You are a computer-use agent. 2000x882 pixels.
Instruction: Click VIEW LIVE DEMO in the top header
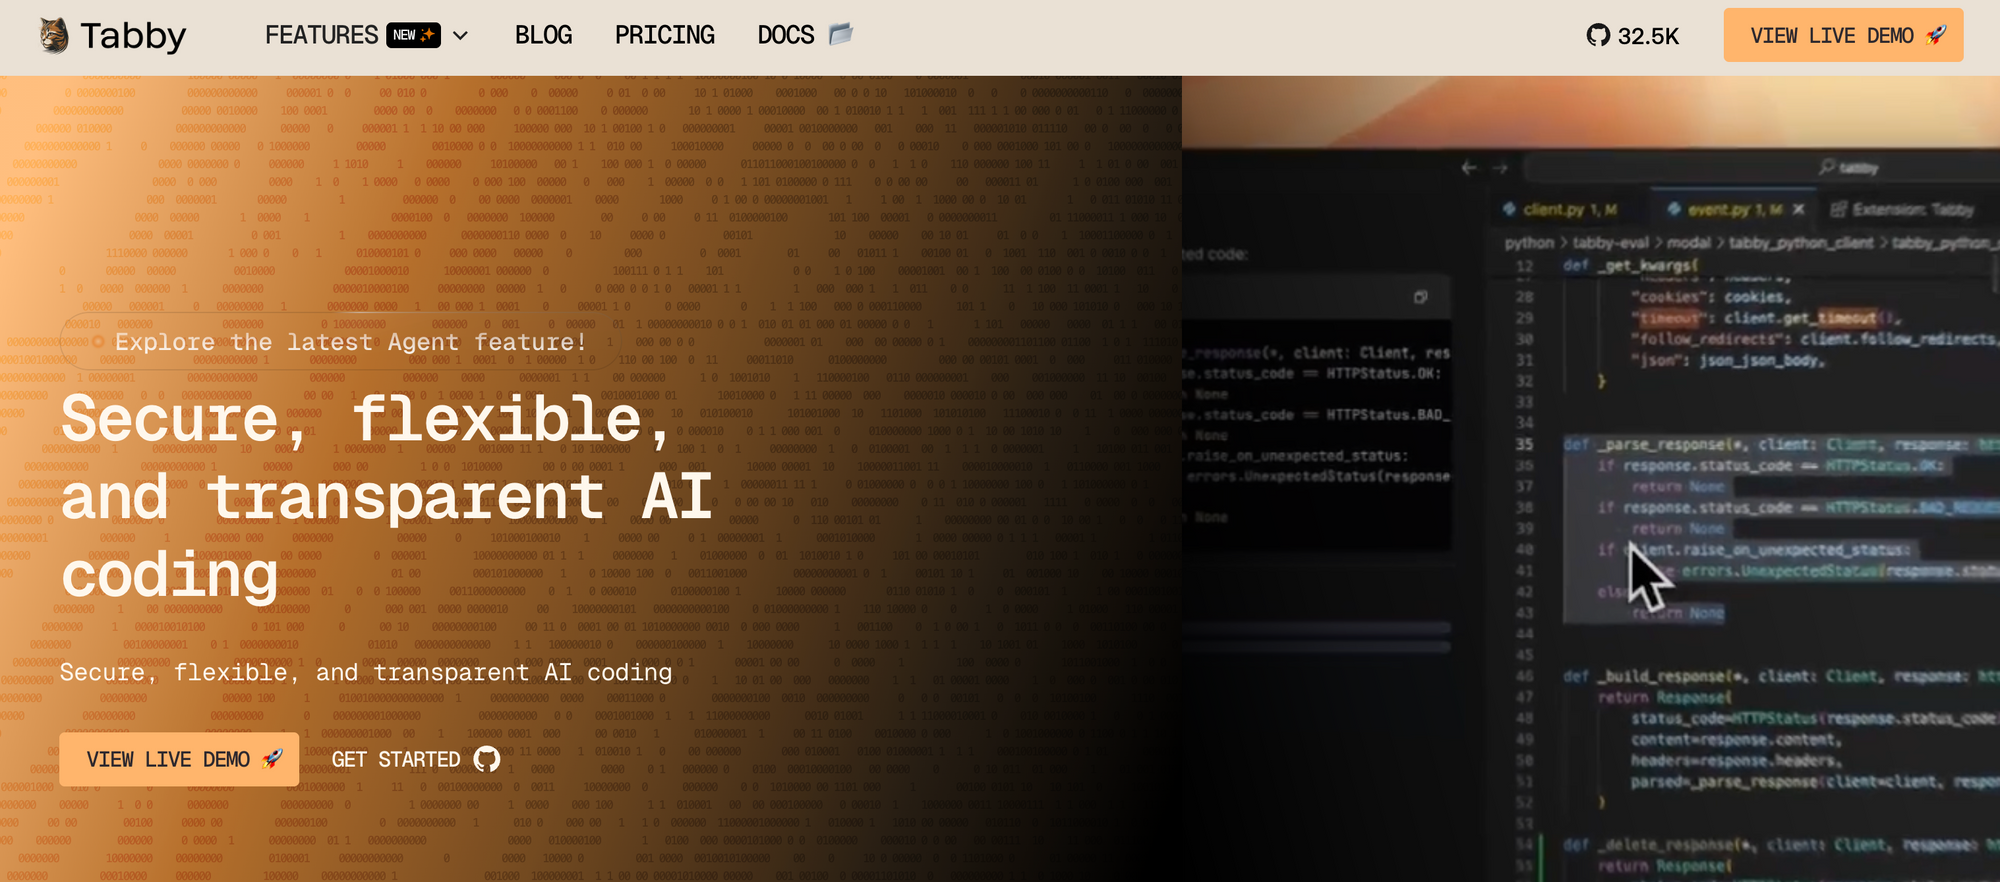click(1842, 35)
